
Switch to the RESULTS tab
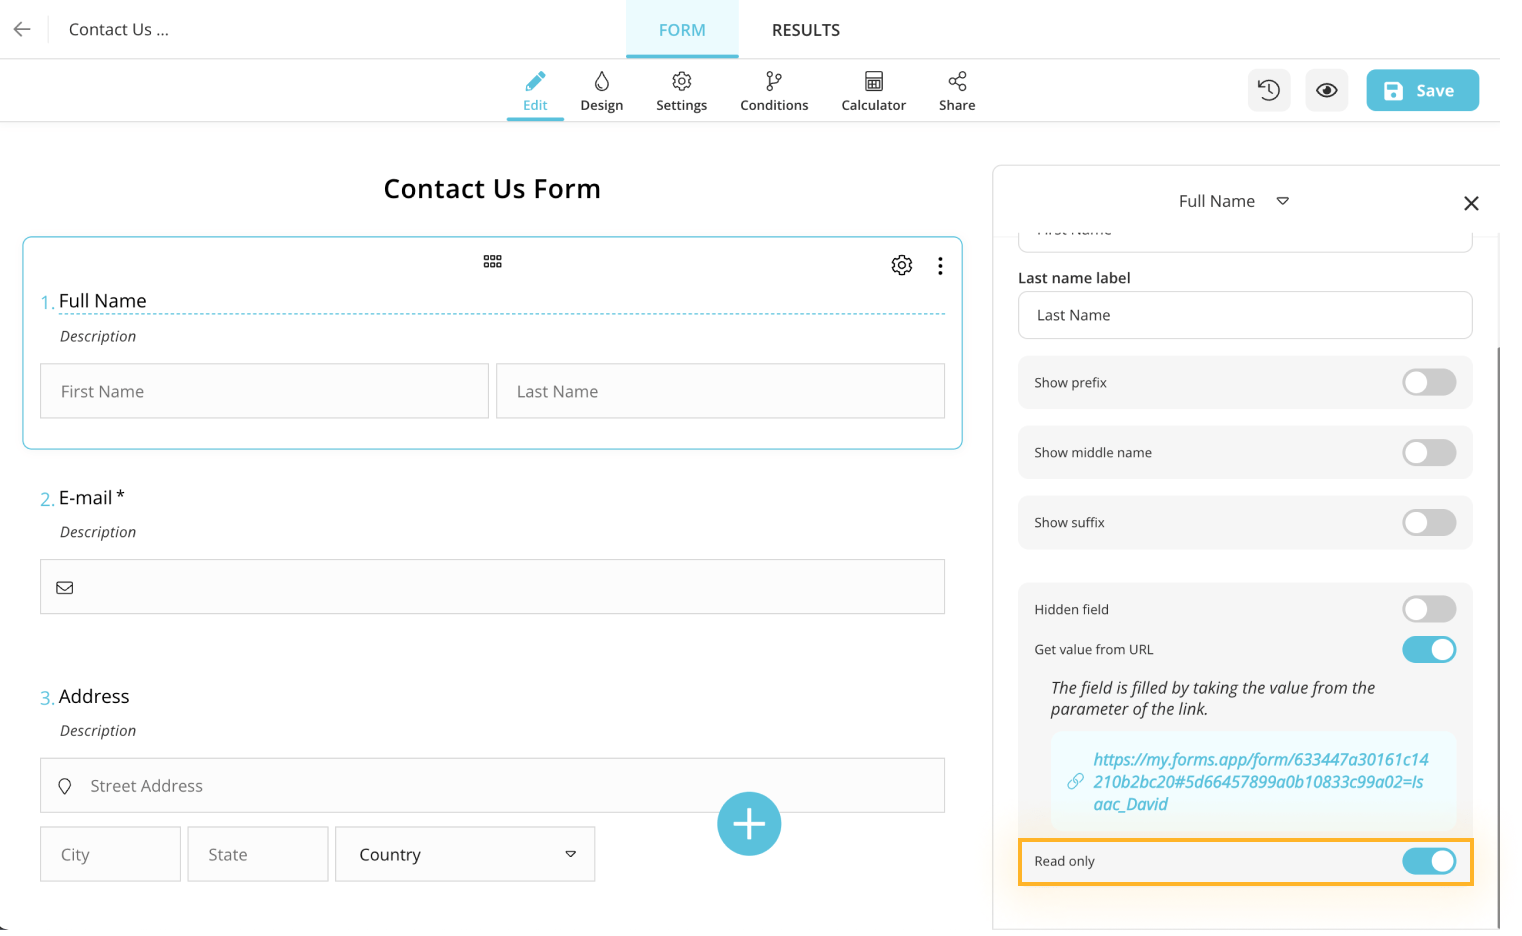806,30
